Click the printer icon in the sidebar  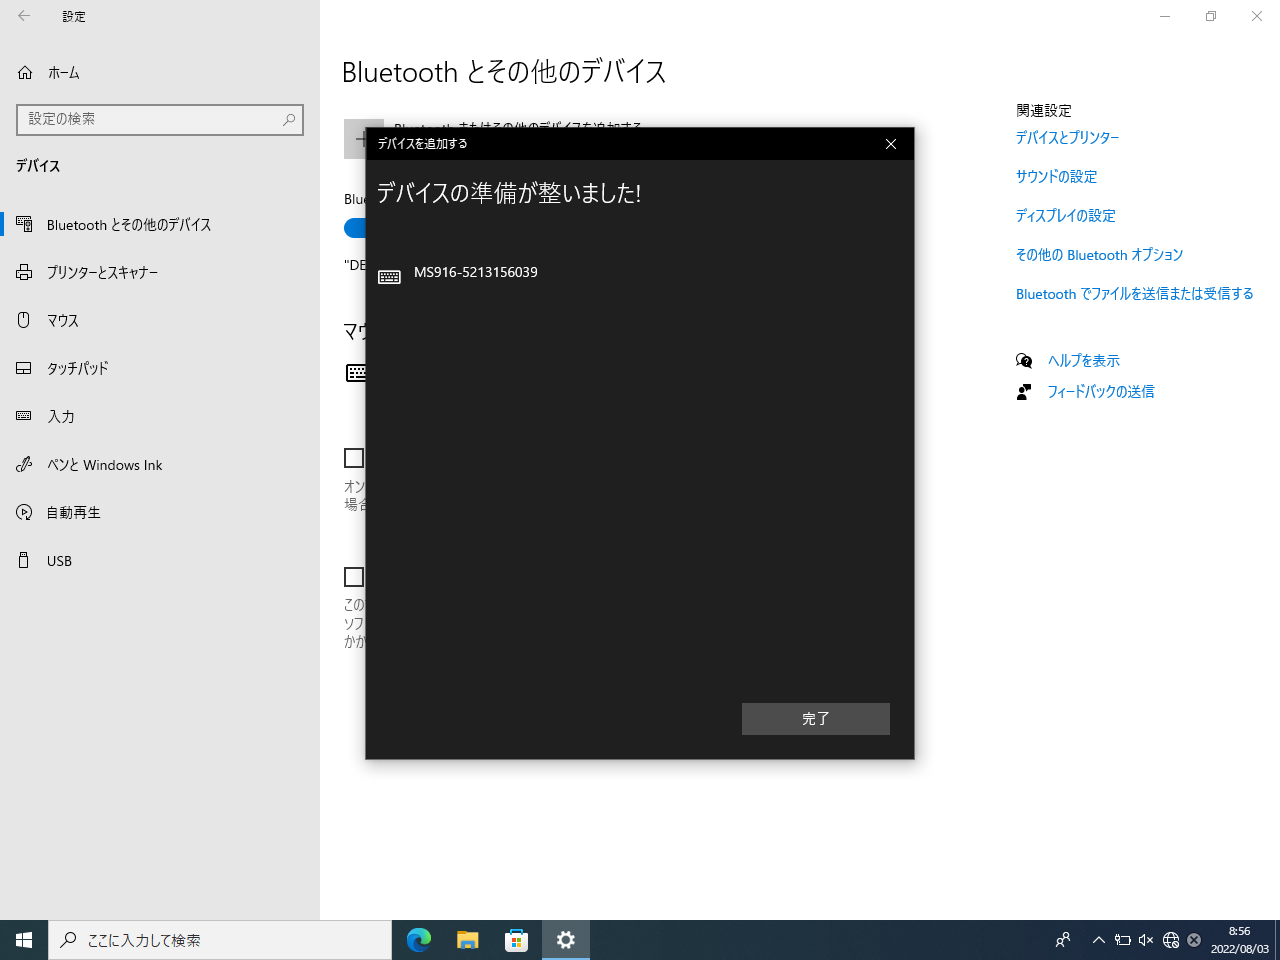tap(25, 272)
